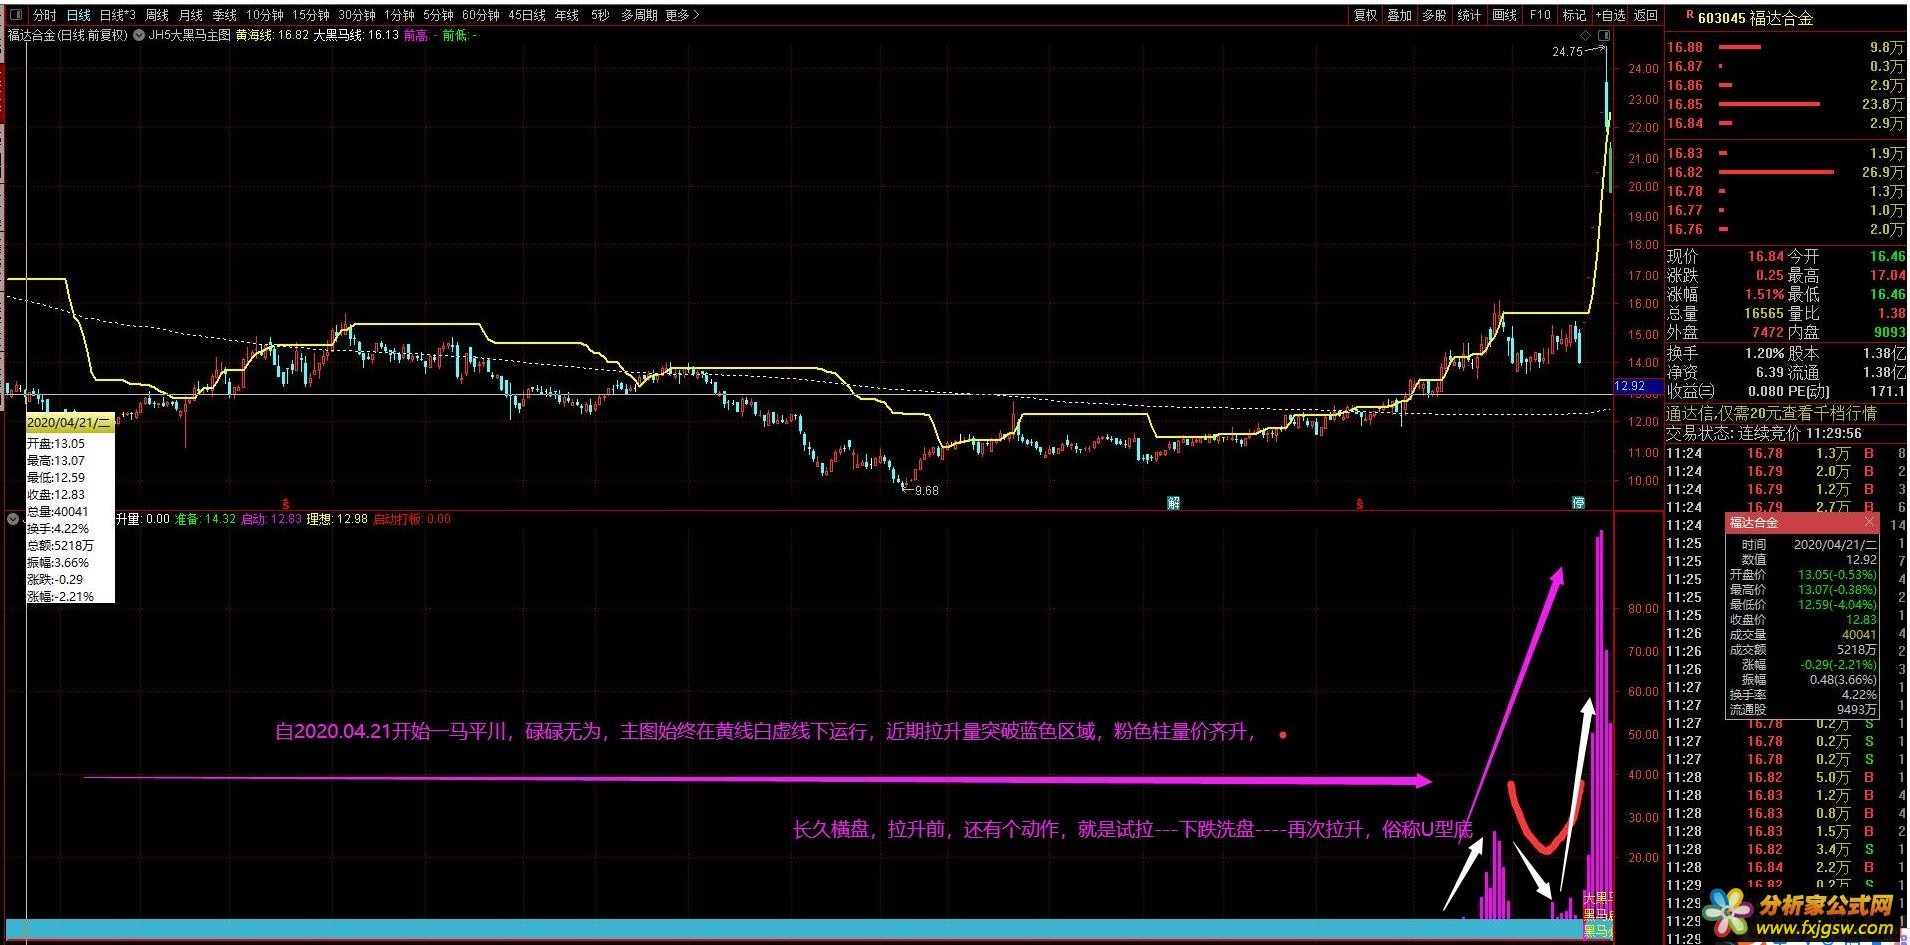Image resolution: width=1910 pixels, height=945 pixels.
Task: Open 多周期 multi-period view
Action: pos(639,15)
